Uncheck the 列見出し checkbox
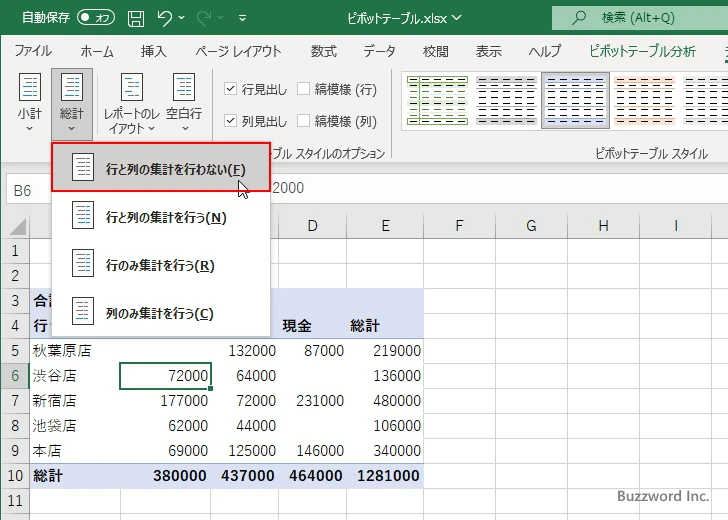Image resolution: width=728 pixels, height=520 pixels. coord(230,121)
